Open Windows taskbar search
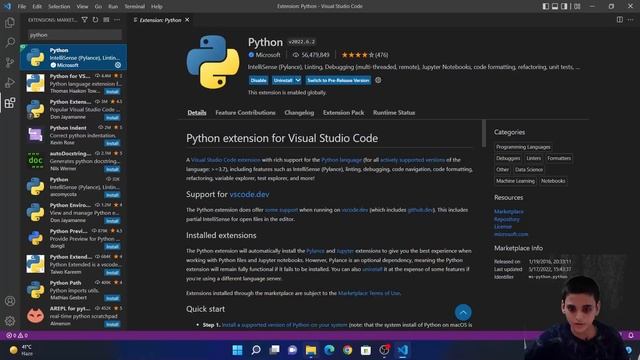This screenshot has width=640, height=360. coord(256,350)
